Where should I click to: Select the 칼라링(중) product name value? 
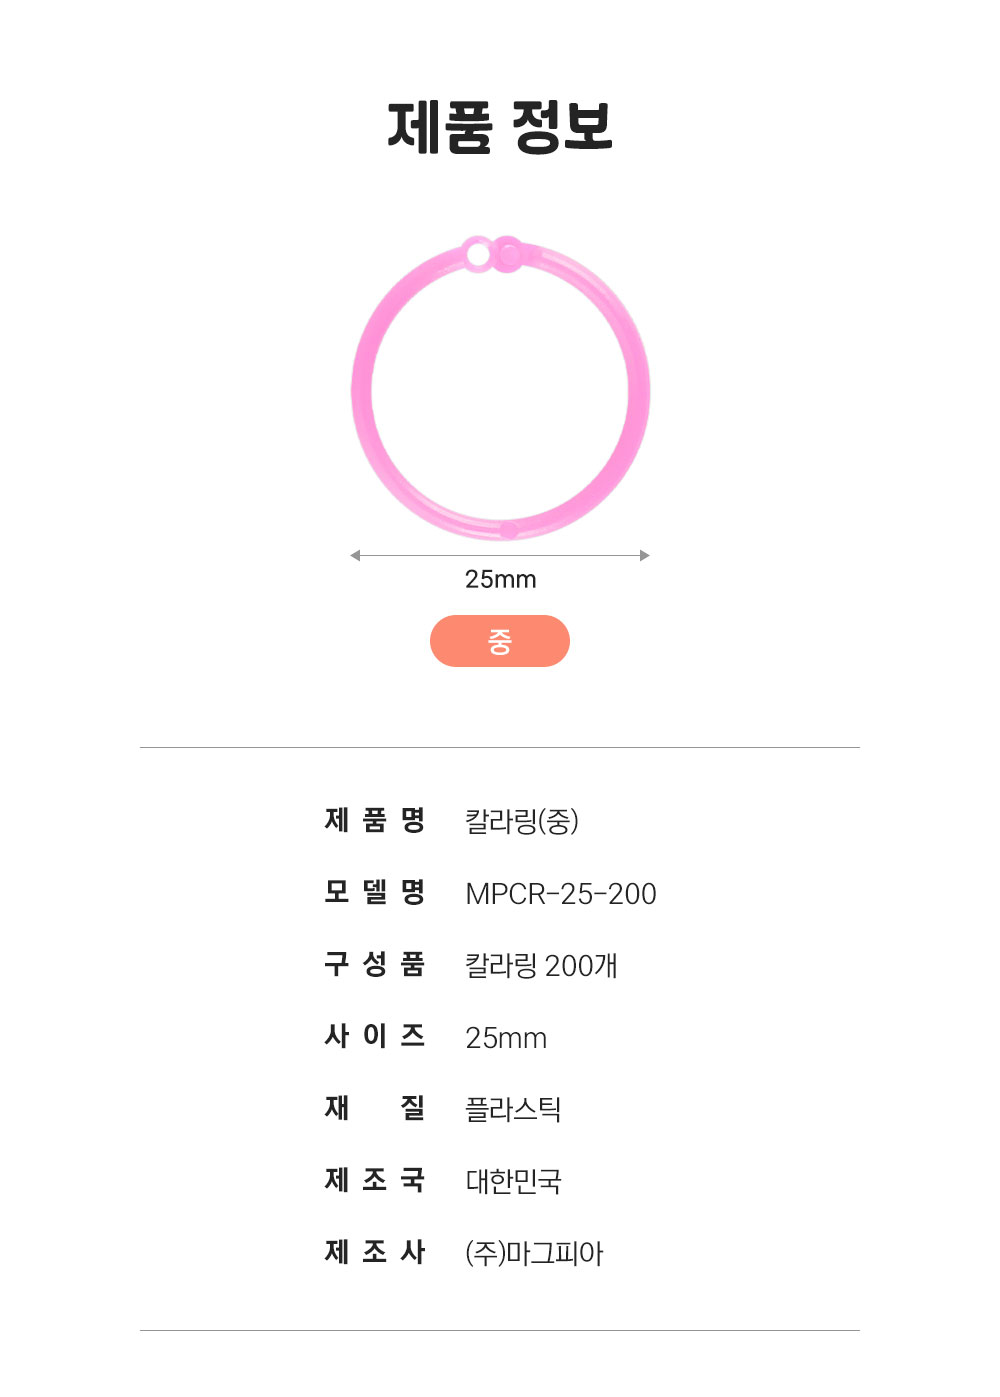coord(522,822)
